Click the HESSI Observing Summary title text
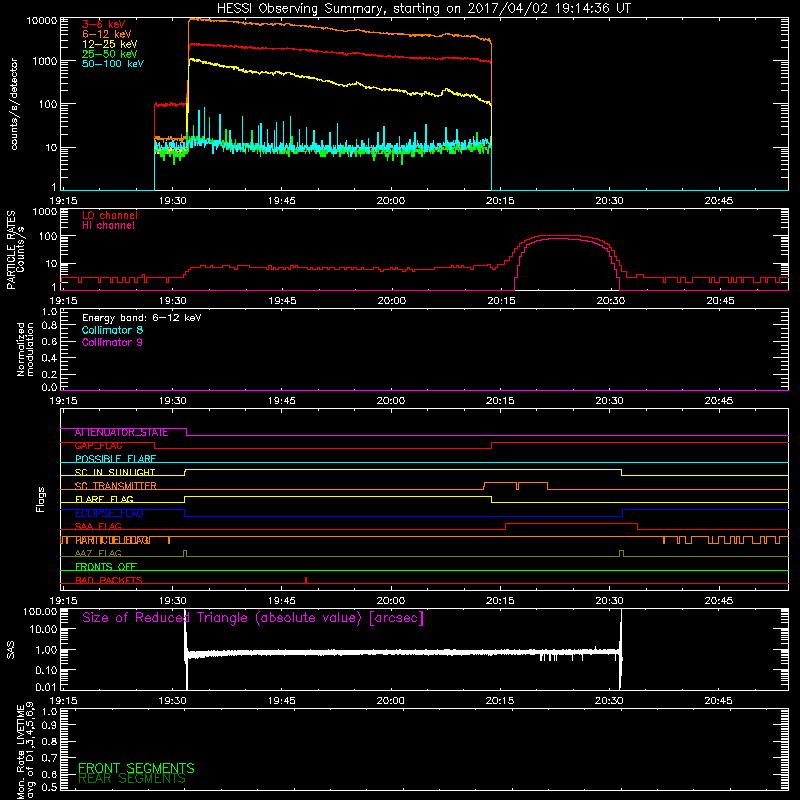Image resolution: width=800 pixels, height=800 pixels. click(x=424, y=9)
